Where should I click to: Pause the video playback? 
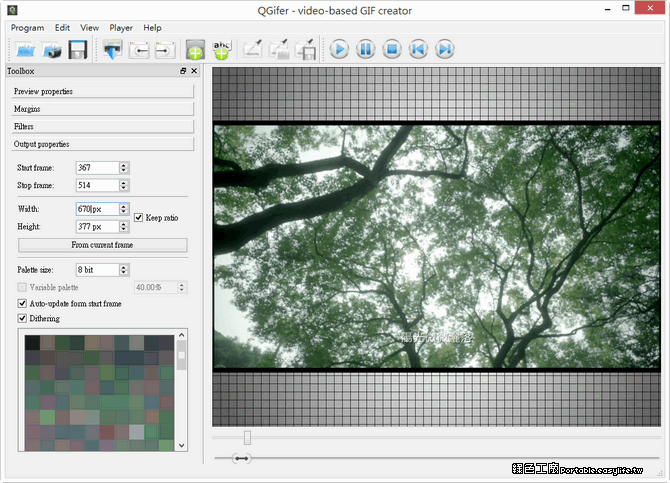(x=366, y=49)
